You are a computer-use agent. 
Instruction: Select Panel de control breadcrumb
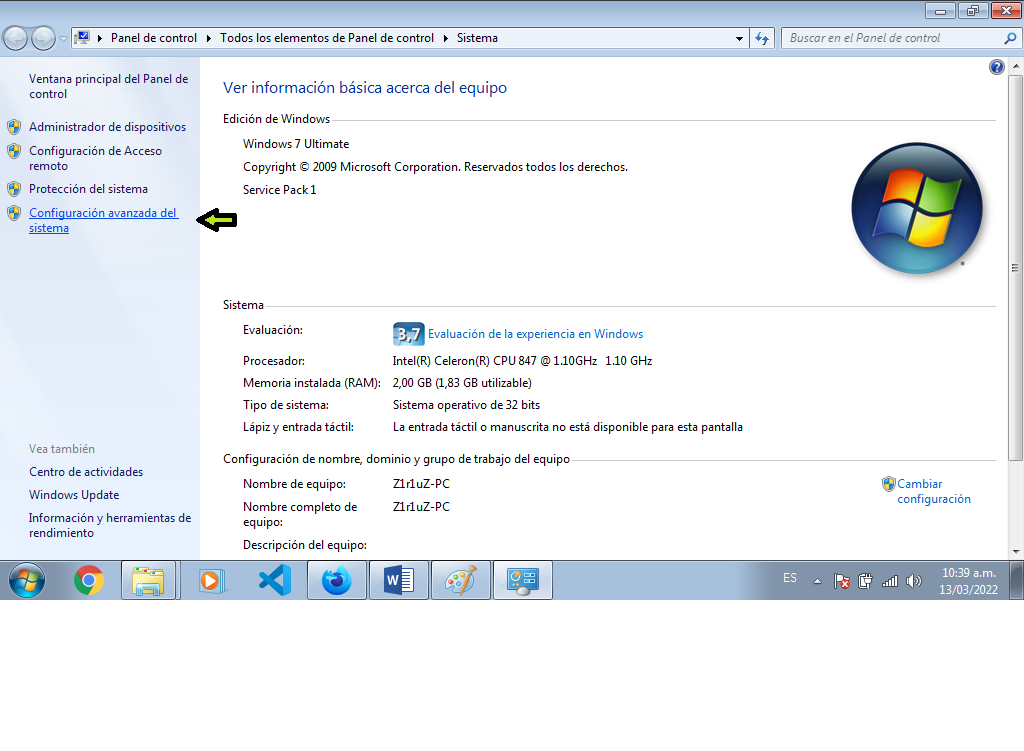pyautogui.click(x=153, y=38)
